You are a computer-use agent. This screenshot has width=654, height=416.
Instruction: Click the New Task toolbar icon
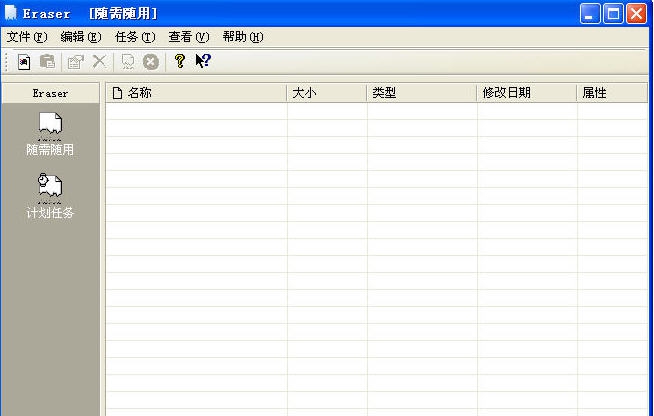(24, 62)
